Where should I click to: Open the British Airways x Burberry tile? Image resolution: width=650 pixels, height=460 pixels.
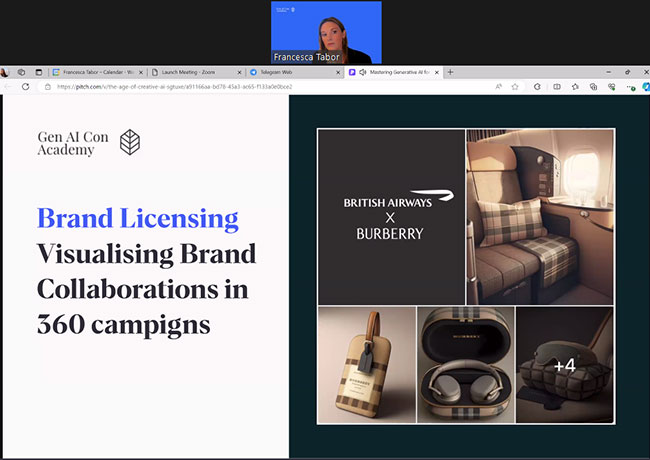(391, 217)
